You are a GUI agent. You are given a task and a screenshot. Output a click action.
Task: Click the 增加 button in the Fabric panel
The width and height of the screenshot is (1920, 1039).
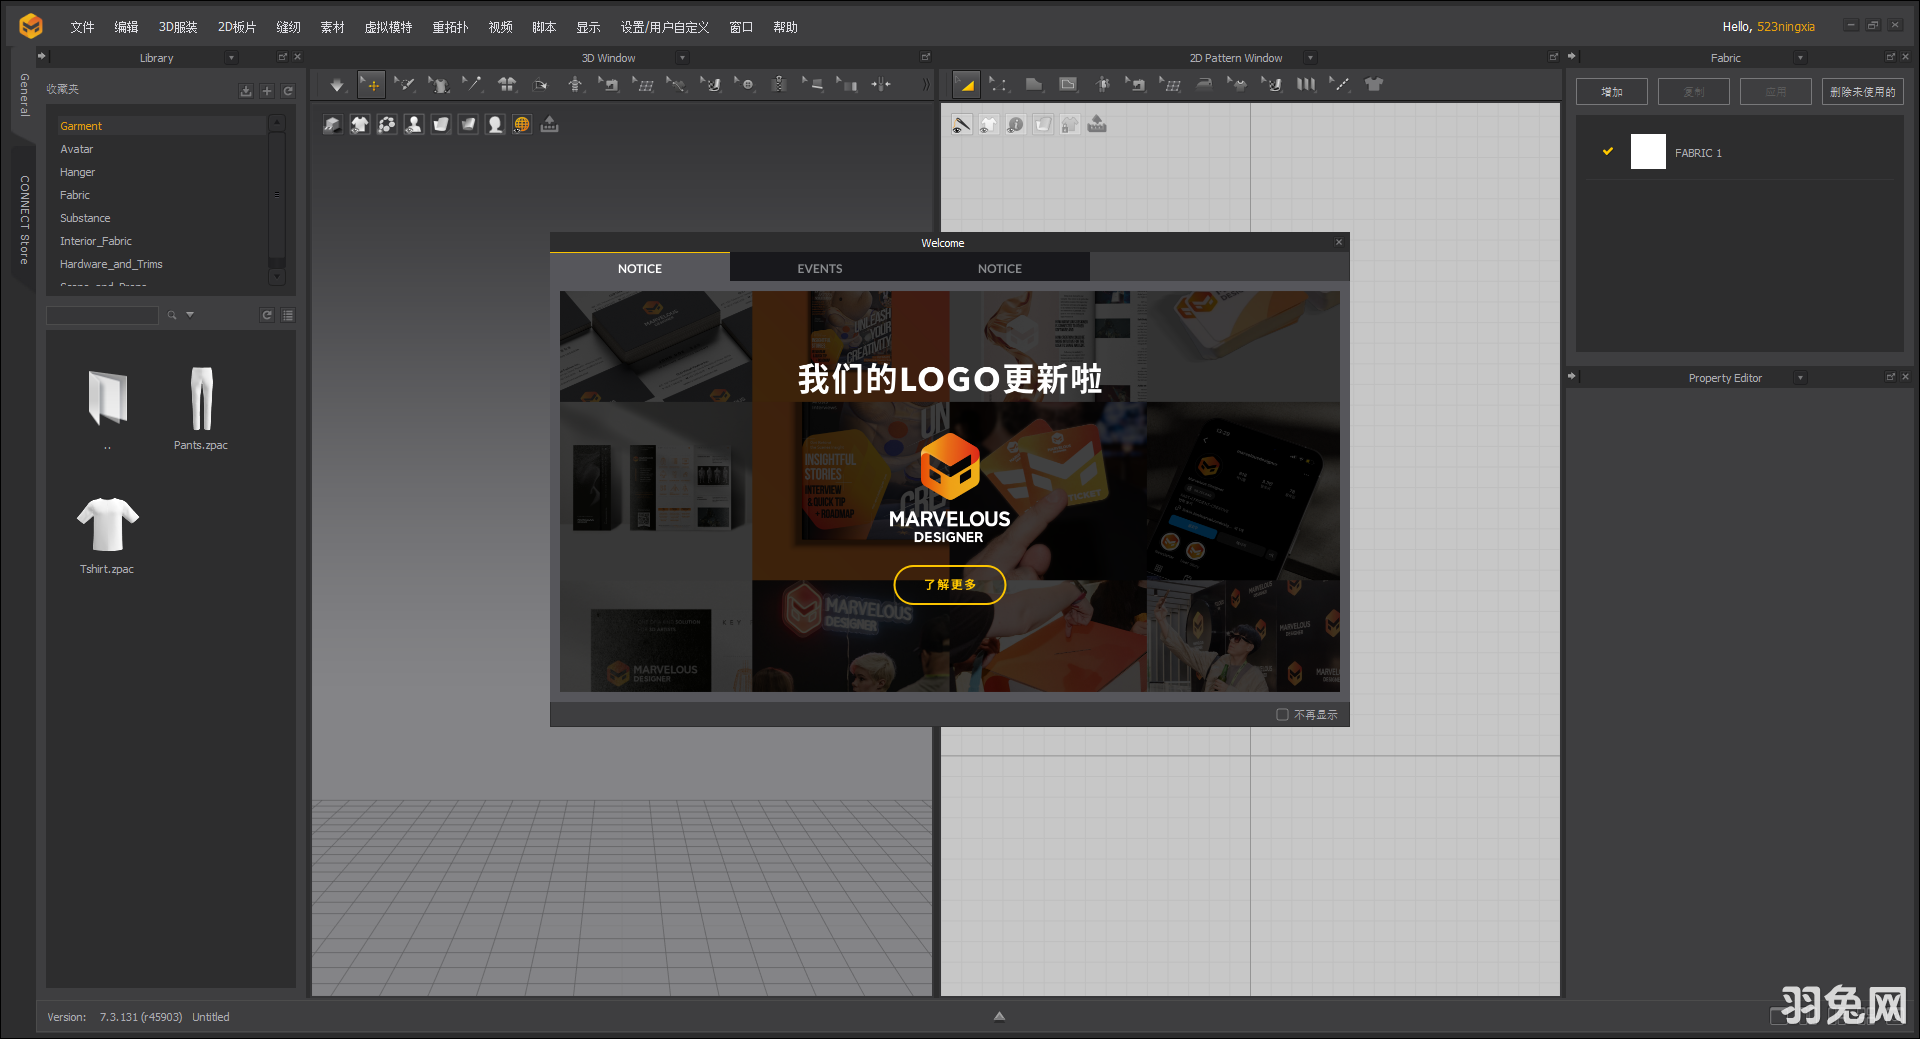[1611, 91]
